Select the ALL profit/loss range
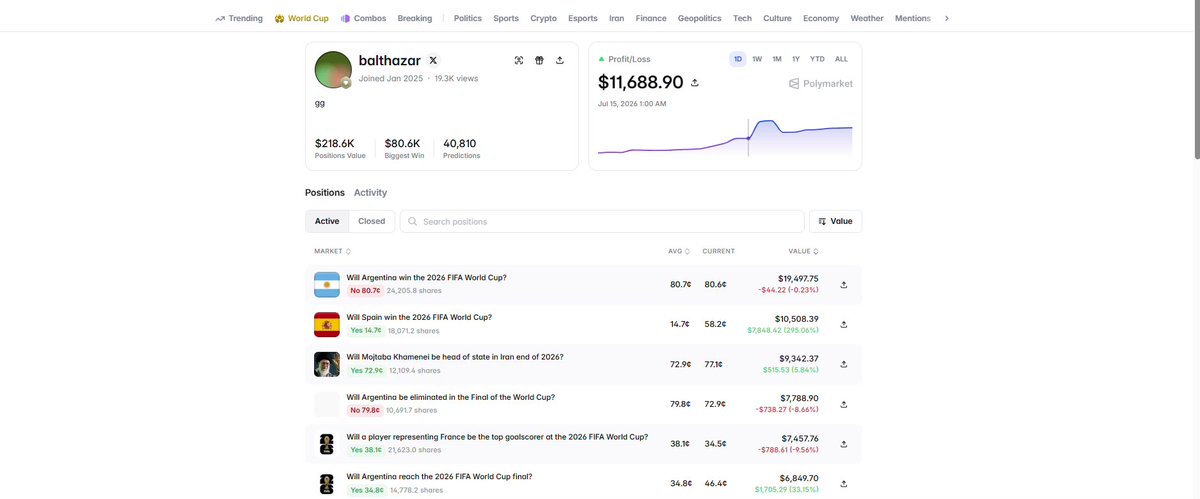 click(x=841, y=59)
